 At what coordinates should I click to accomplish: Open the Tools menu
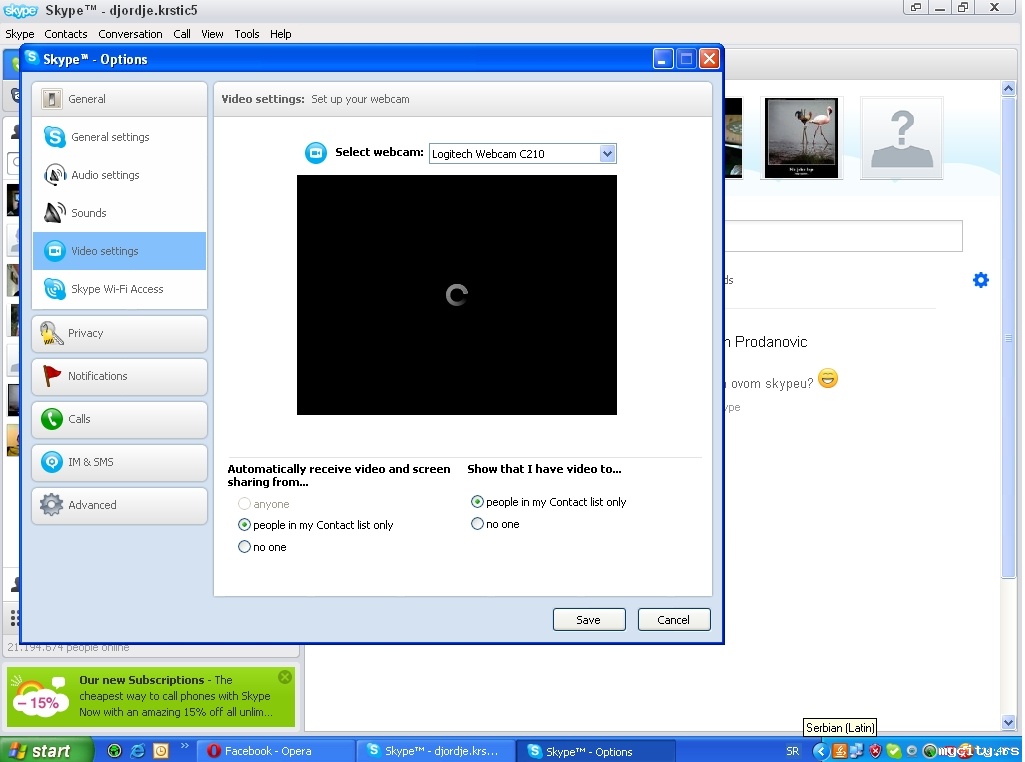point(247,34)
